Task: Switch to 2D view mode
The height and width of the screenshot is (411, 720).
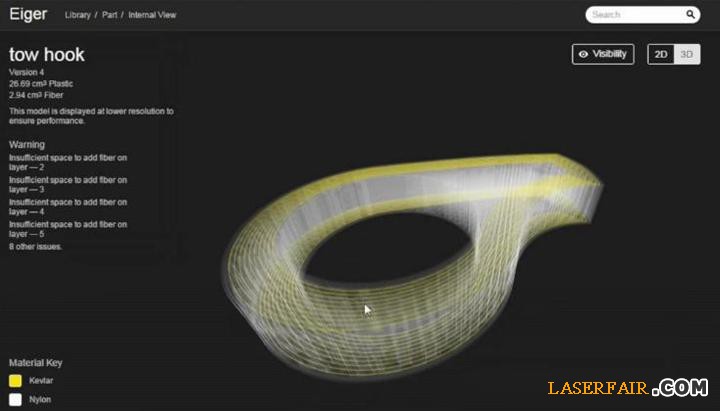Action: [x=661, y=55]
